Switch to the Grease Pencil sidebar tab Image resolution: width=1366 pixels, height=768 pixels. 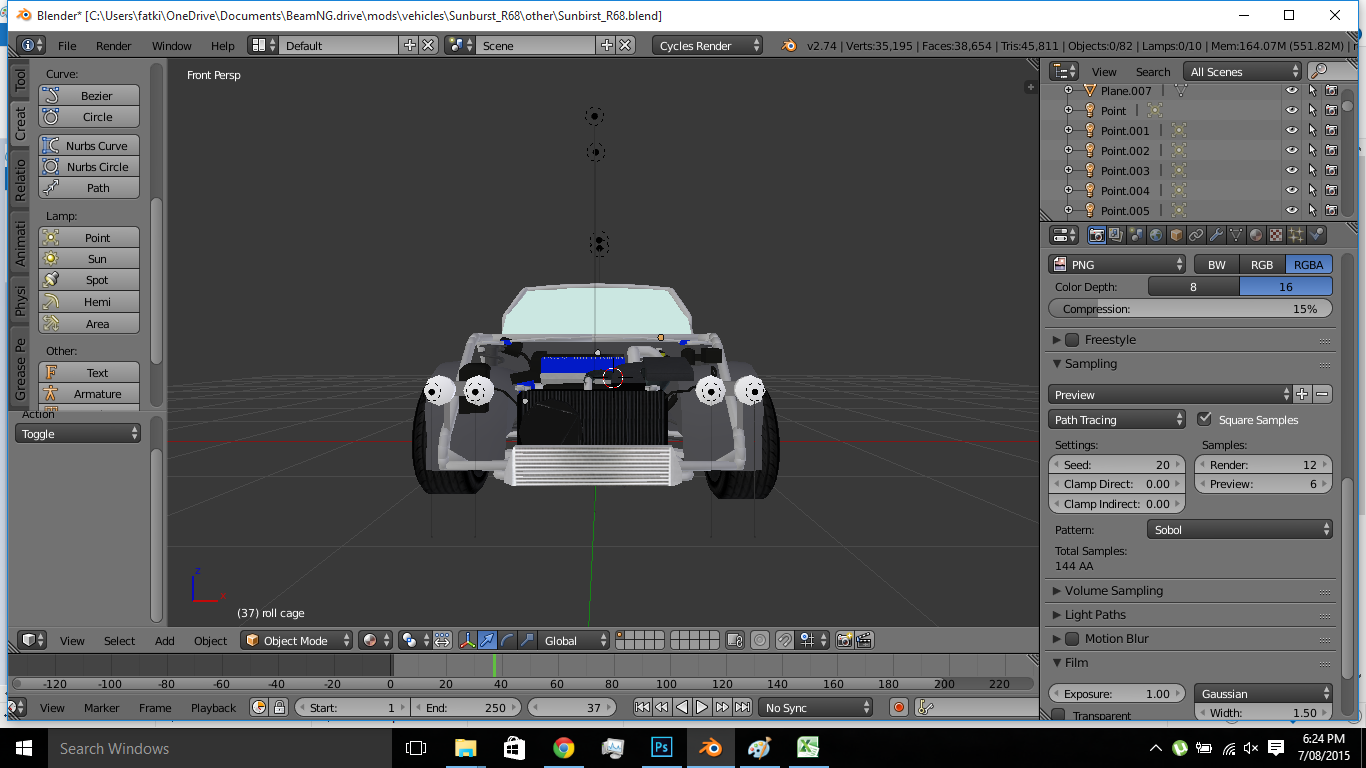click(20, 369)
